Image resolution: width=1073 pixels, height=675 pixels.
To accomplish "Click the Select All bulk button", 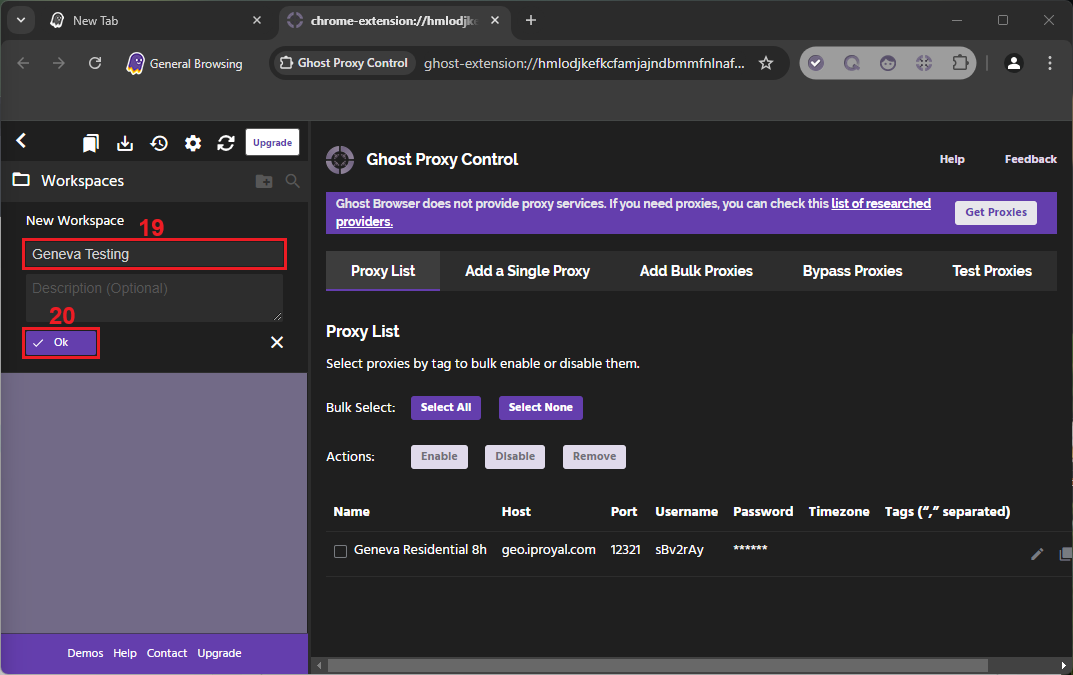I will (445, 407).
